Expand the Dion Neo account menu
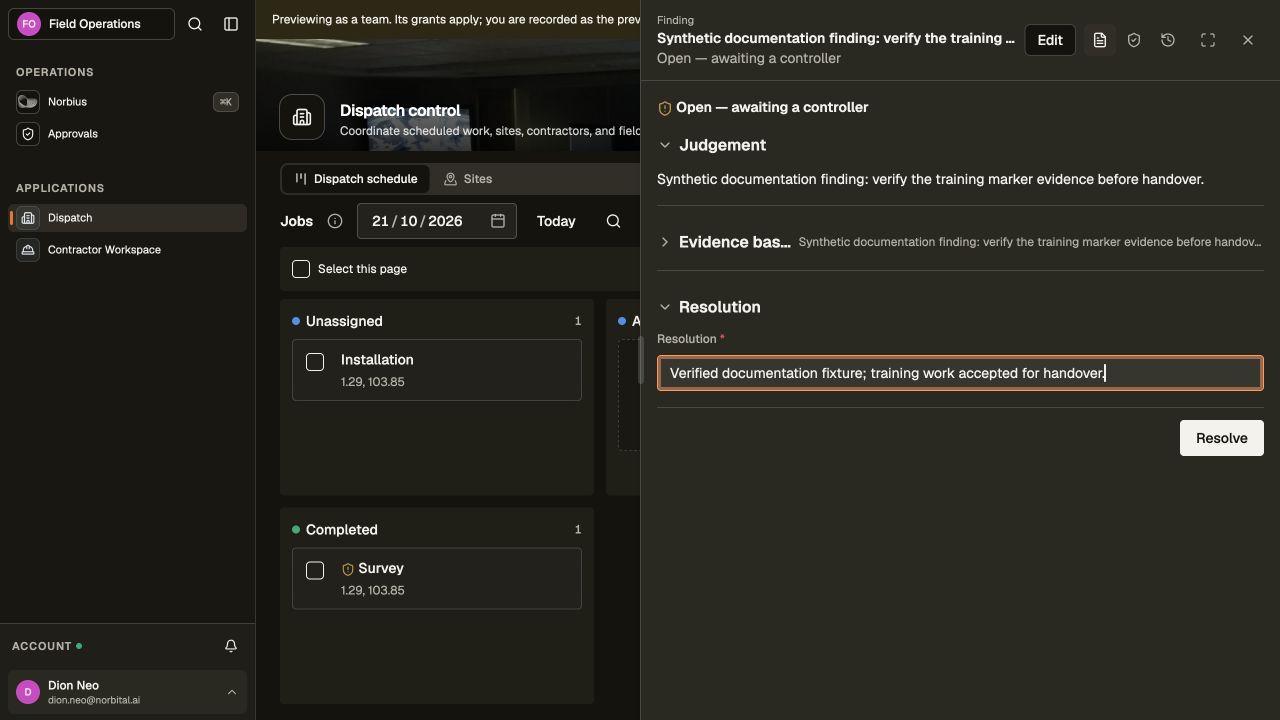This screenshot has height=720, width=1280. tap(127, 692)
